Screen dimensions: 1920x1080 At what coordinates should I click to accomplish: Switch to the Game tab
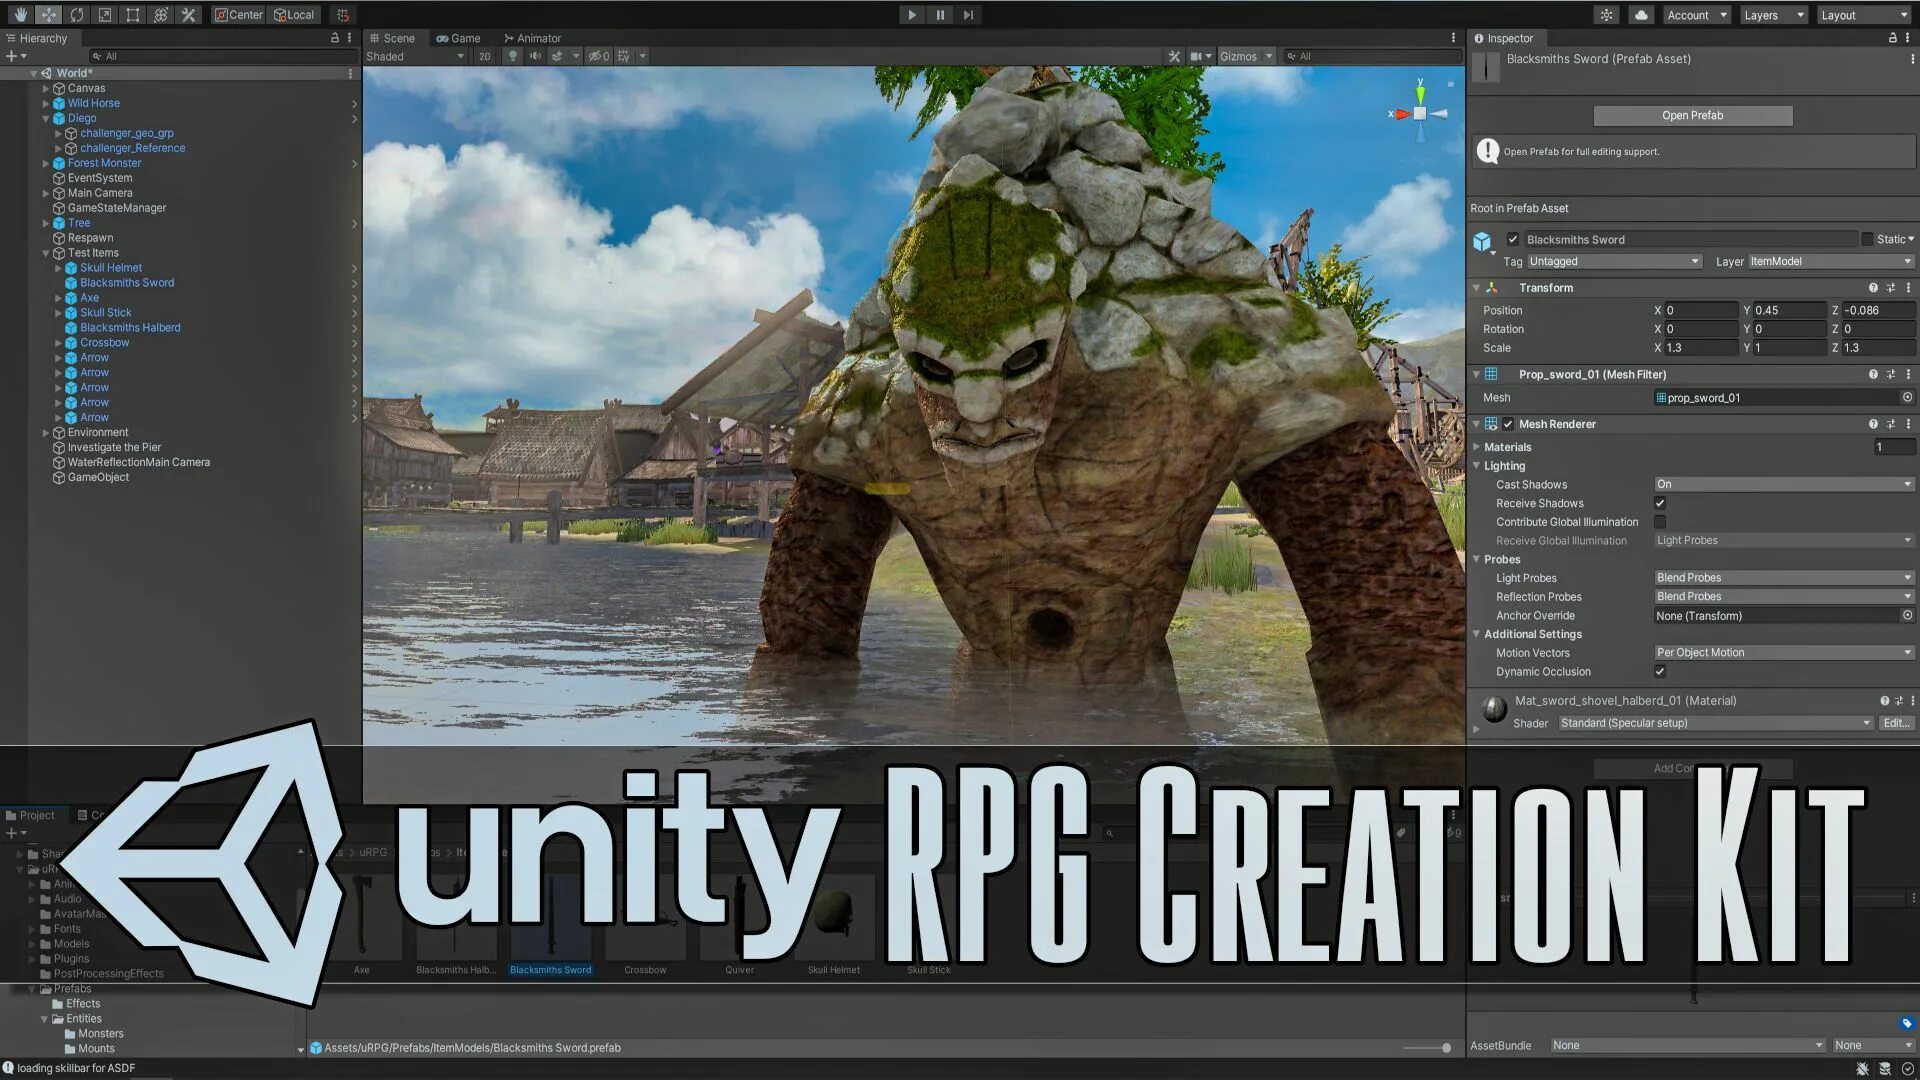458,38
